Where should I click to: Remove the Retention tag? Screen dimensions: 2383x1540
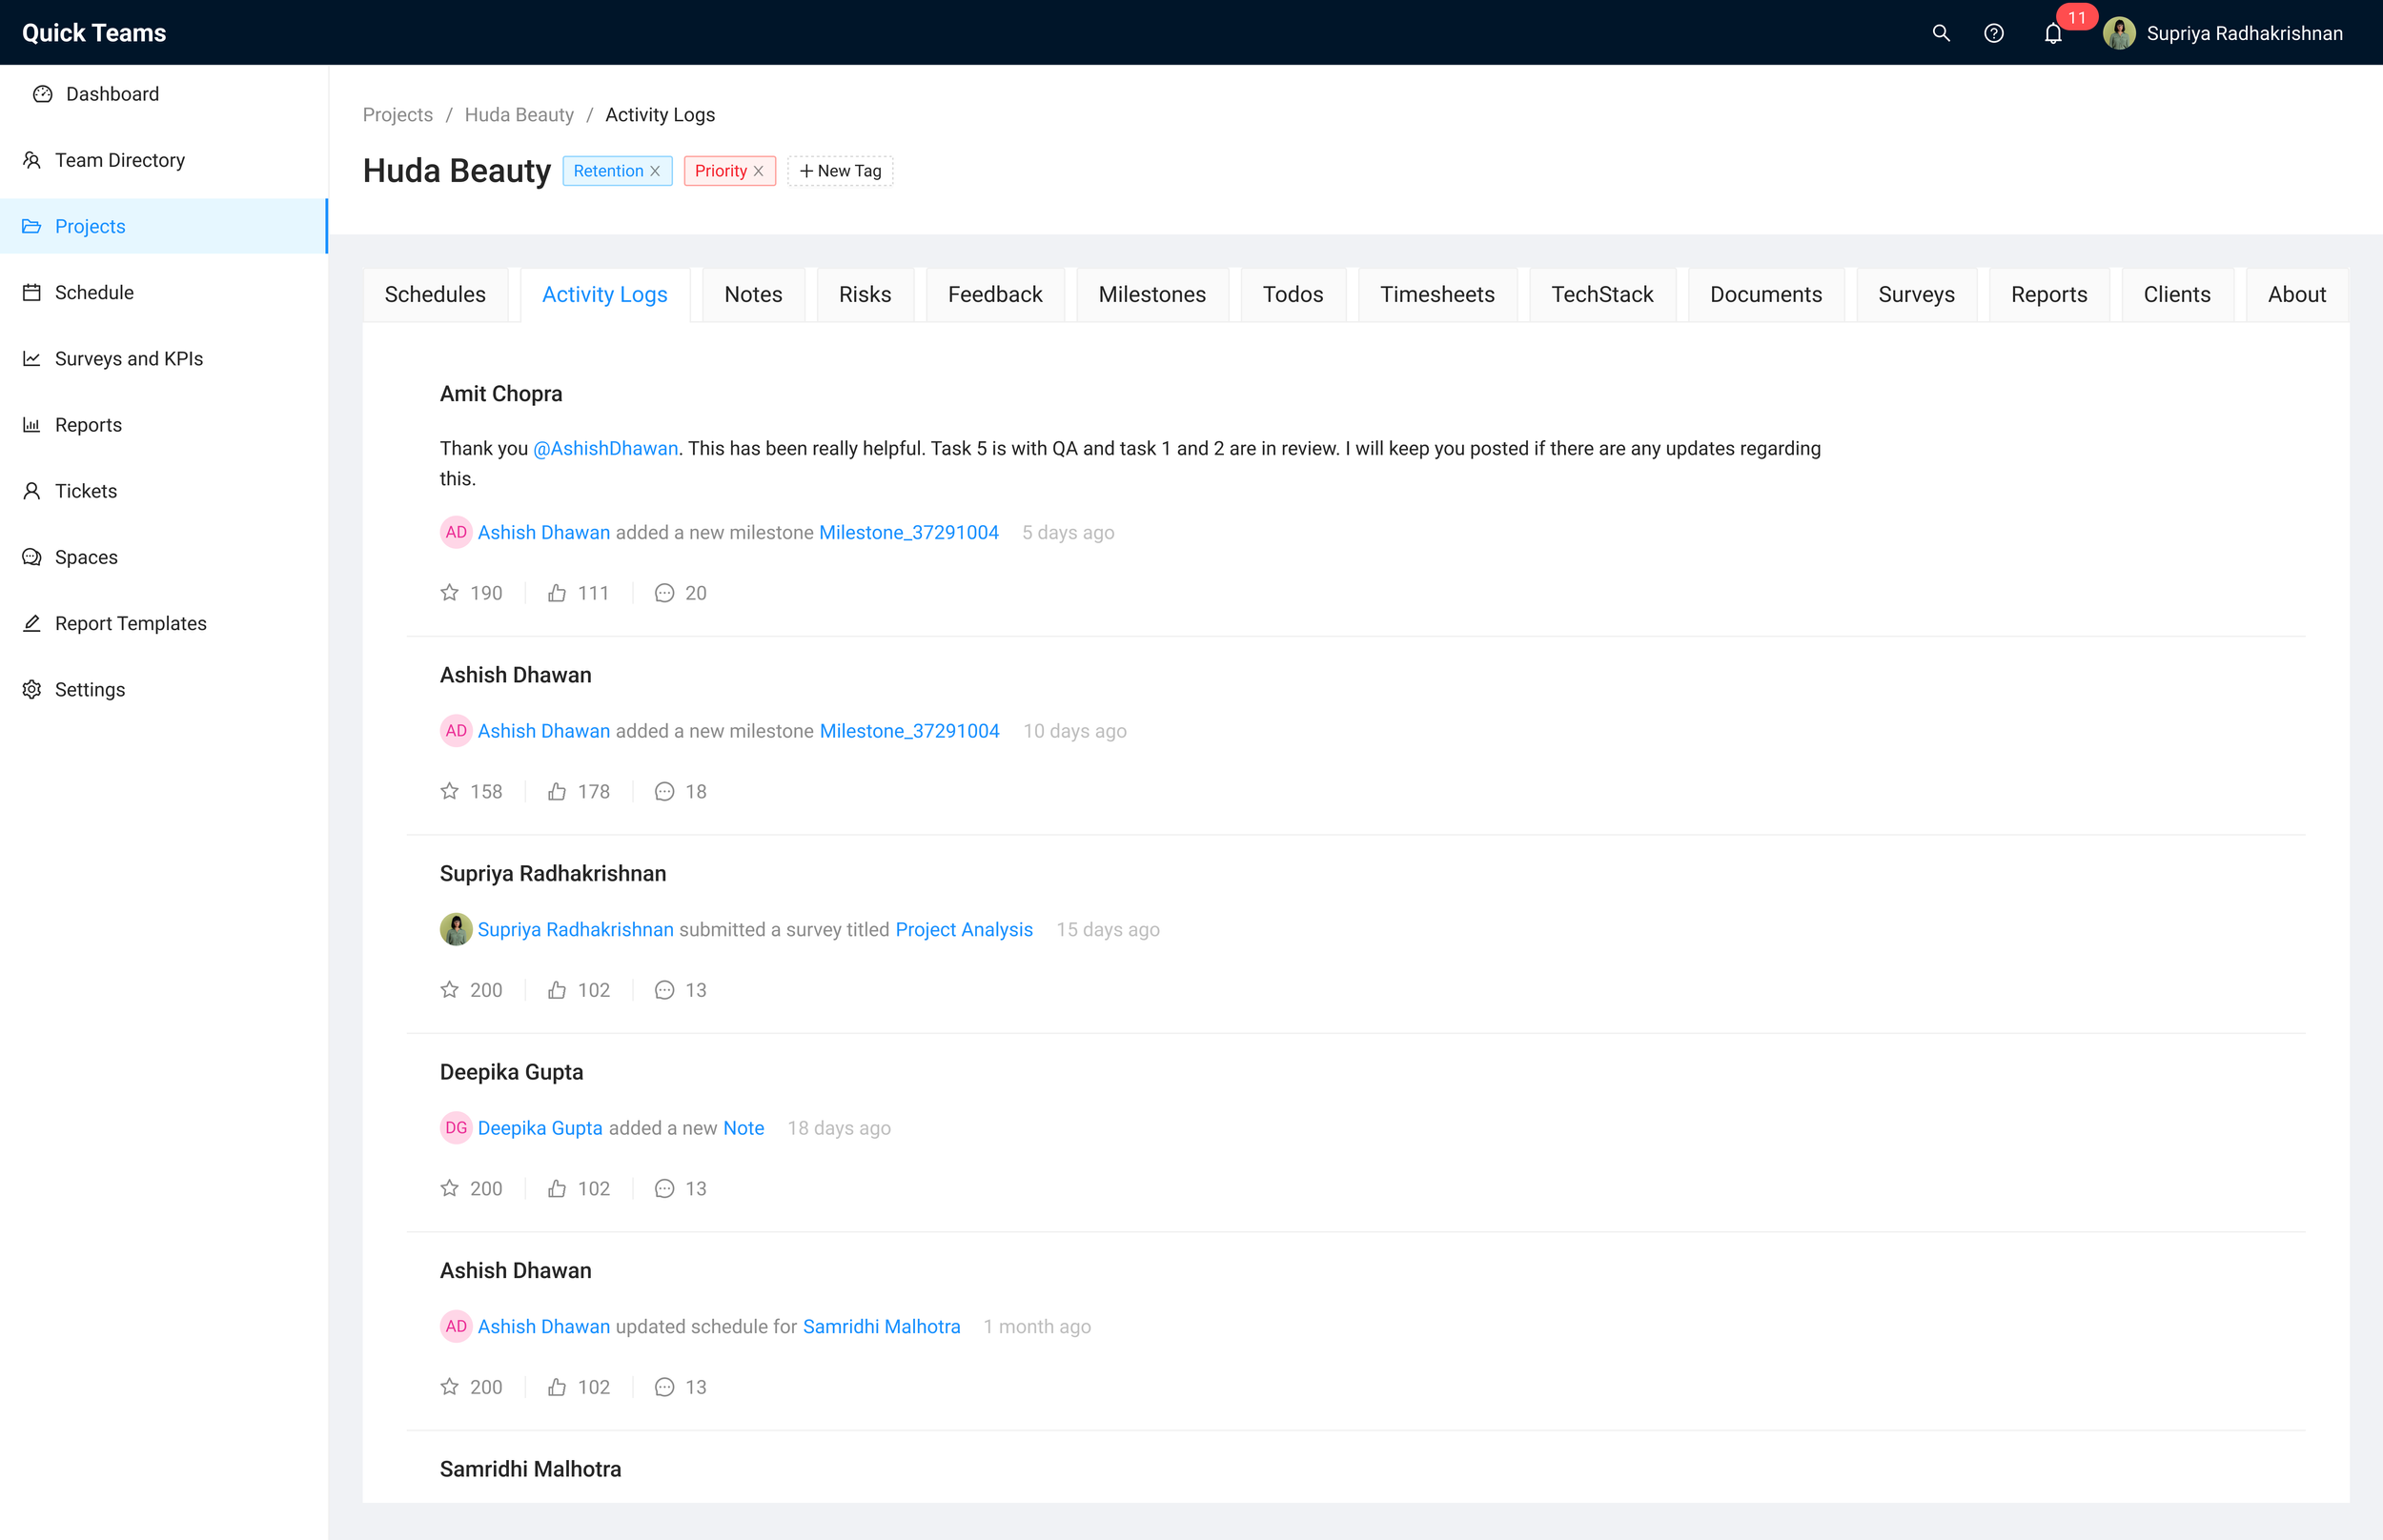656,171
